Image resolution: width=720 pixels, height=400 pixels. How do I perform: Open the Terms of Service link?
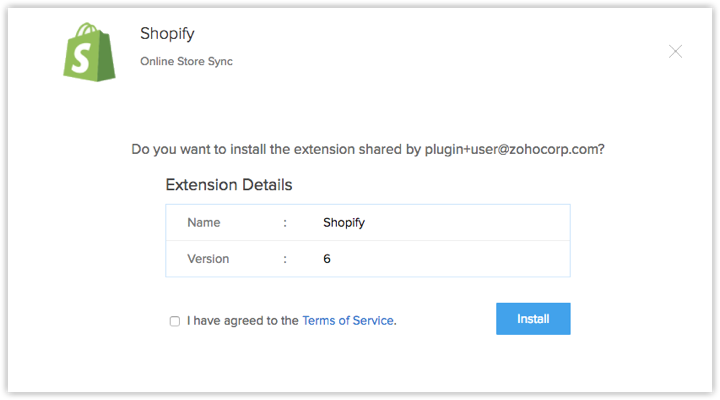point(348,321)
